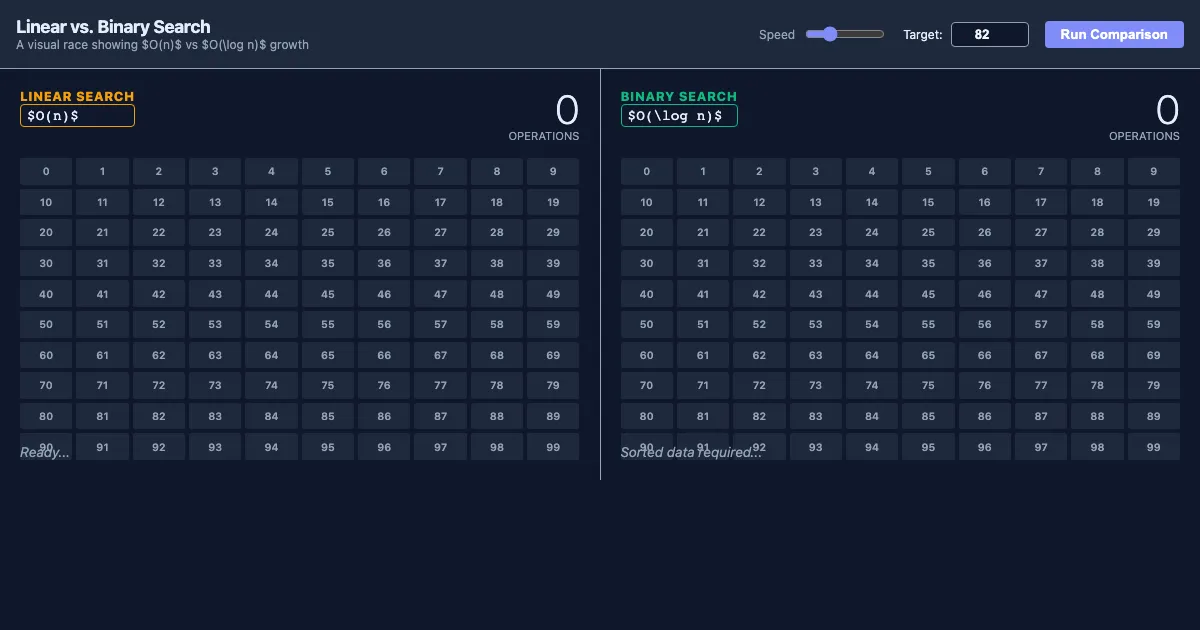Image resolution: width=1200 pixels, height=630 pixels.
Task: Select cell 15 in Linear Search grid
Action: 328,202
